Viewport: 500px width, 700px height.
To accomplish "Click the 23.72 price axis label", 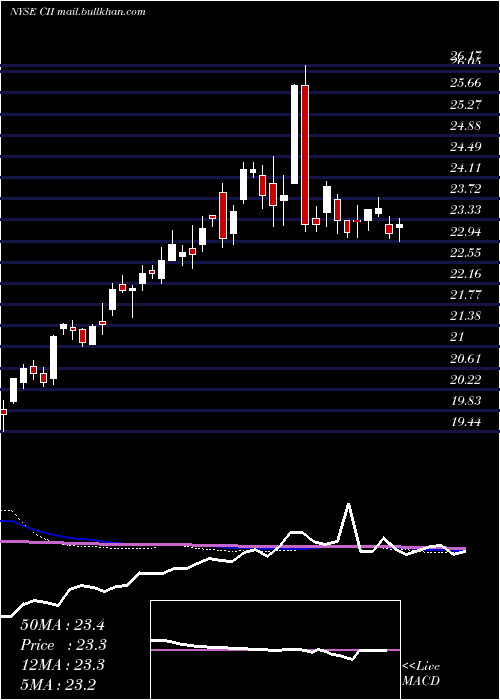I will pos(466,188).
